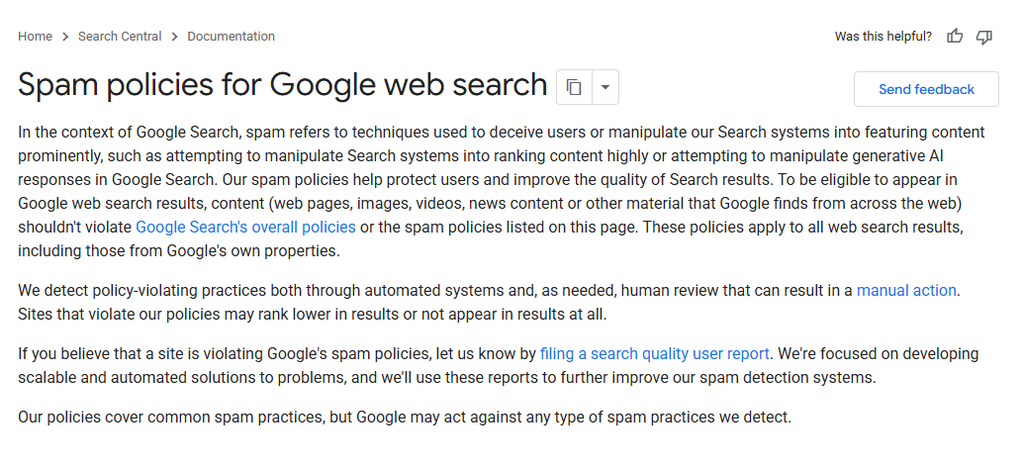Click paragraph starting In the context of Google Search

(x=501, y=191)
